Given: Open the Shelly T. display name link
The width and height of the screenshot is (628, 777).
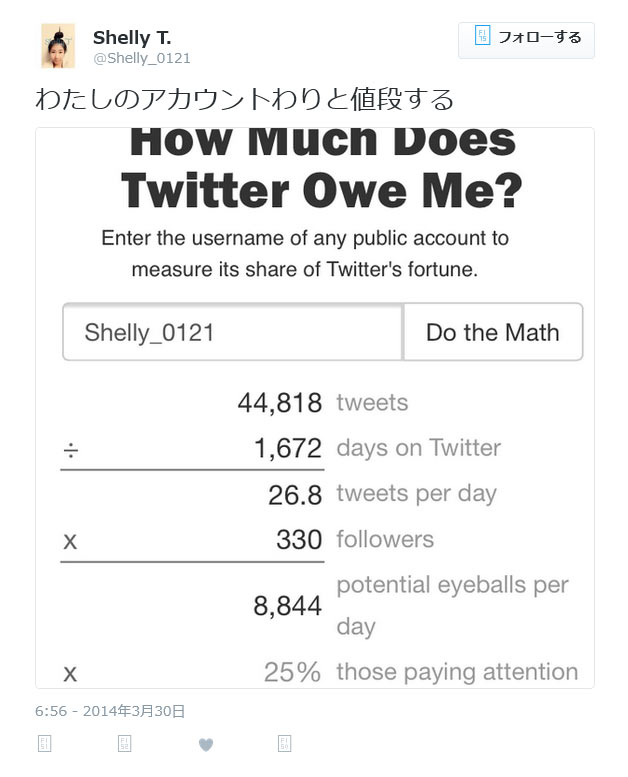Looking at the screenshot, I should [132, 38].
